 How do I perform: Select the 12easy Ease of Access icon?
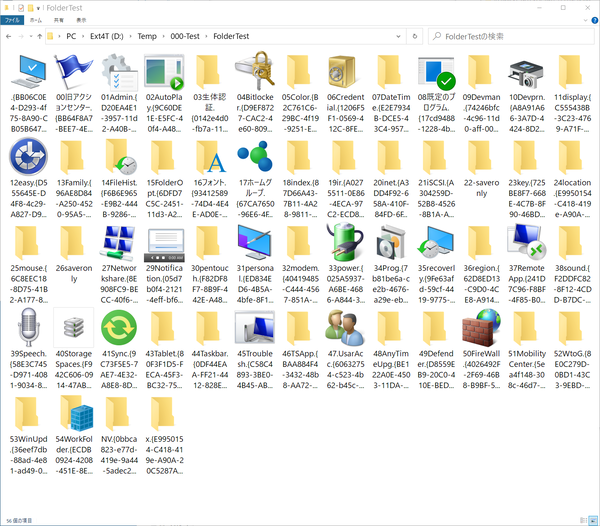[28, 157]
